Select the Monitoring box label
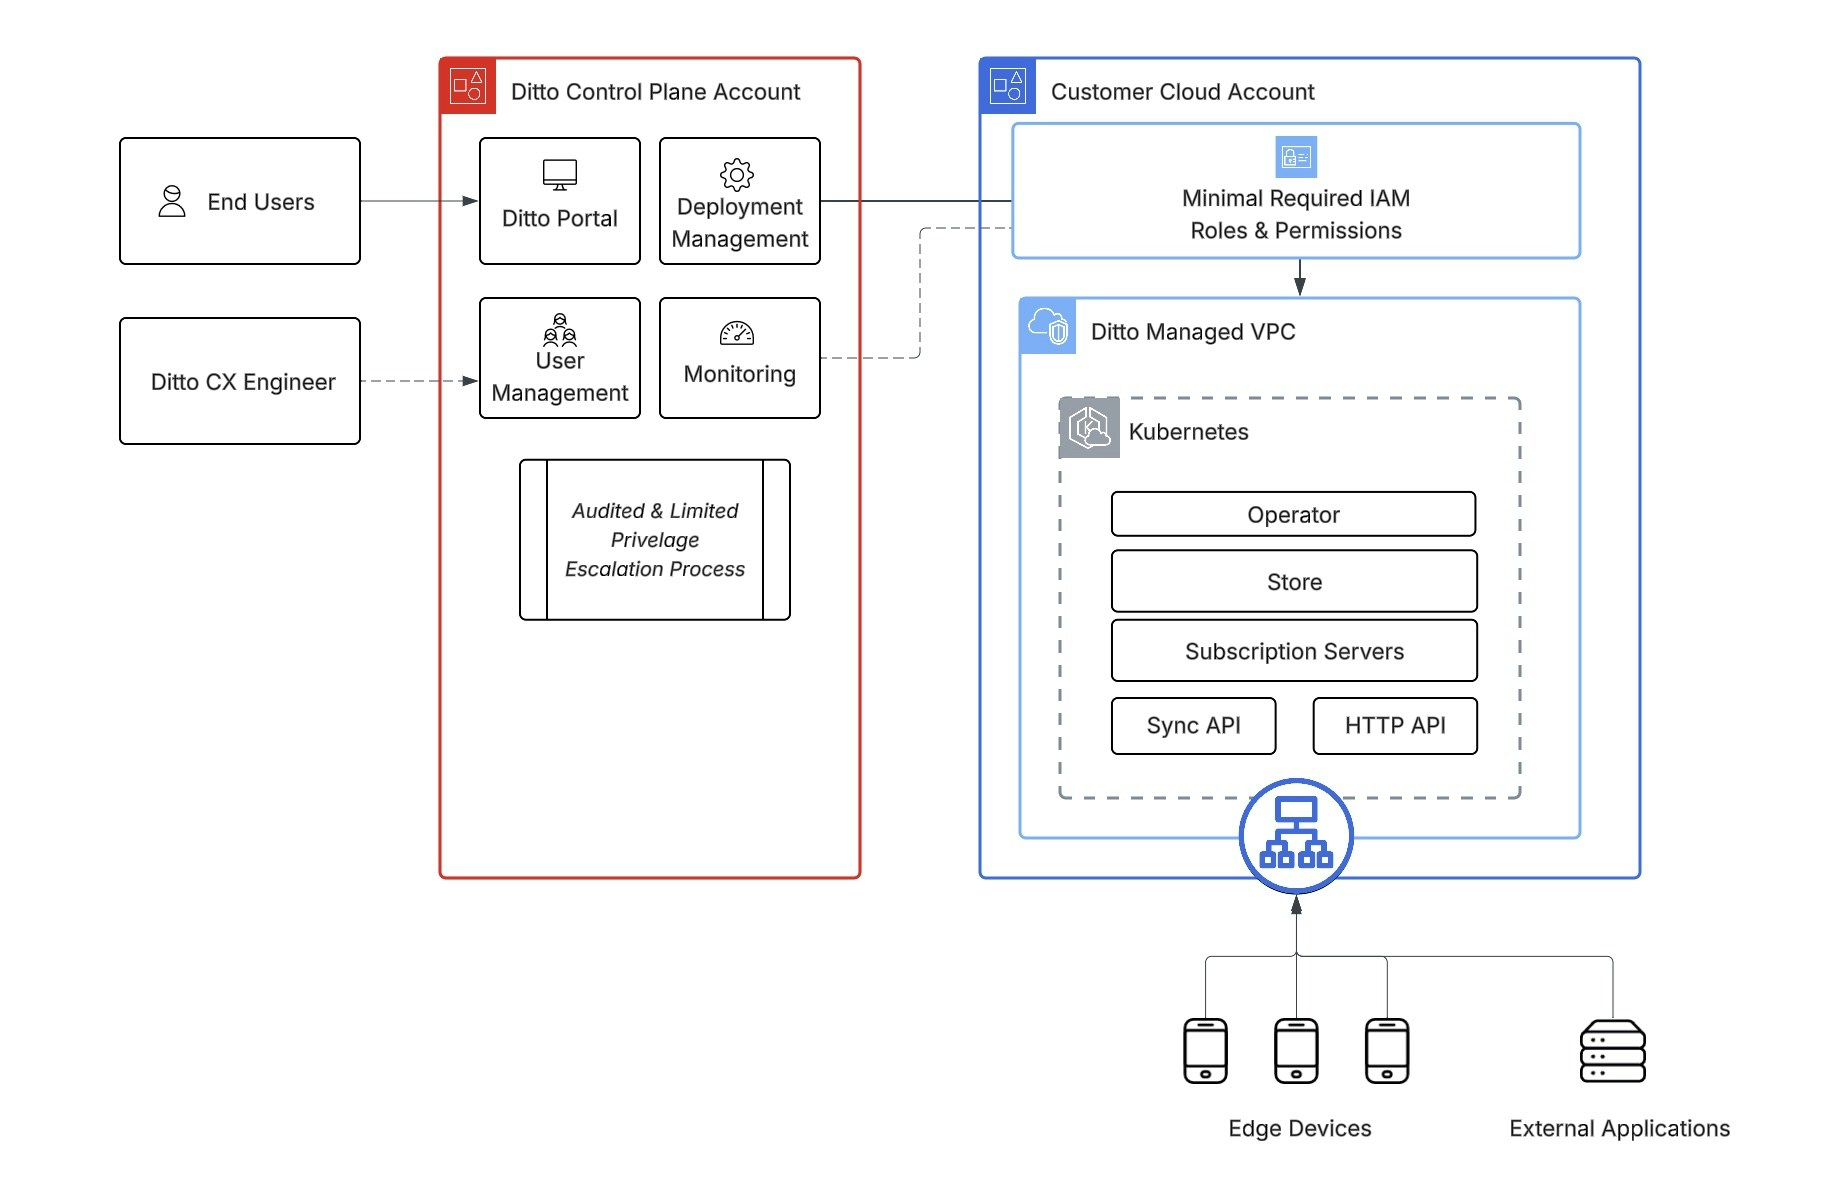 (x=740, y=374)
